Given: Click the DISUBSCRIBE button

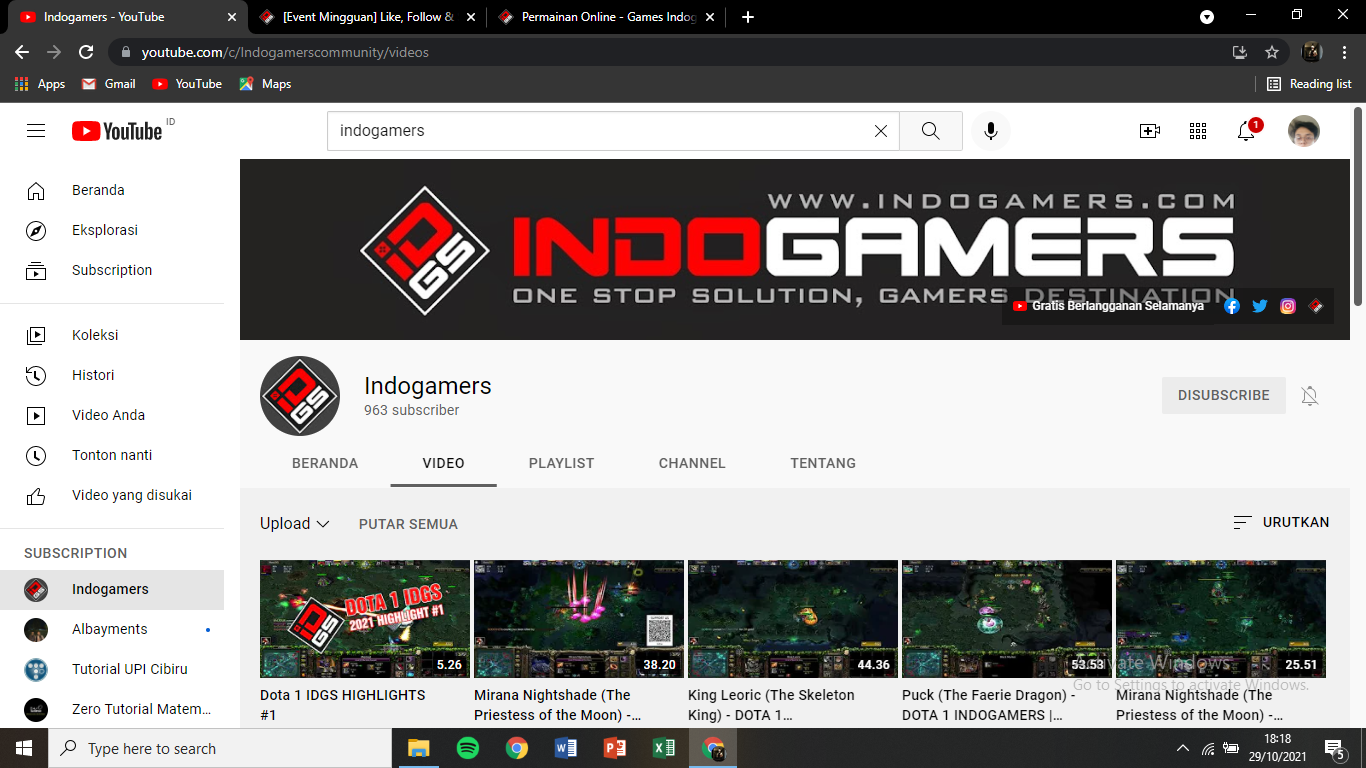Looking at the screenshot, I should point(1224,395).
